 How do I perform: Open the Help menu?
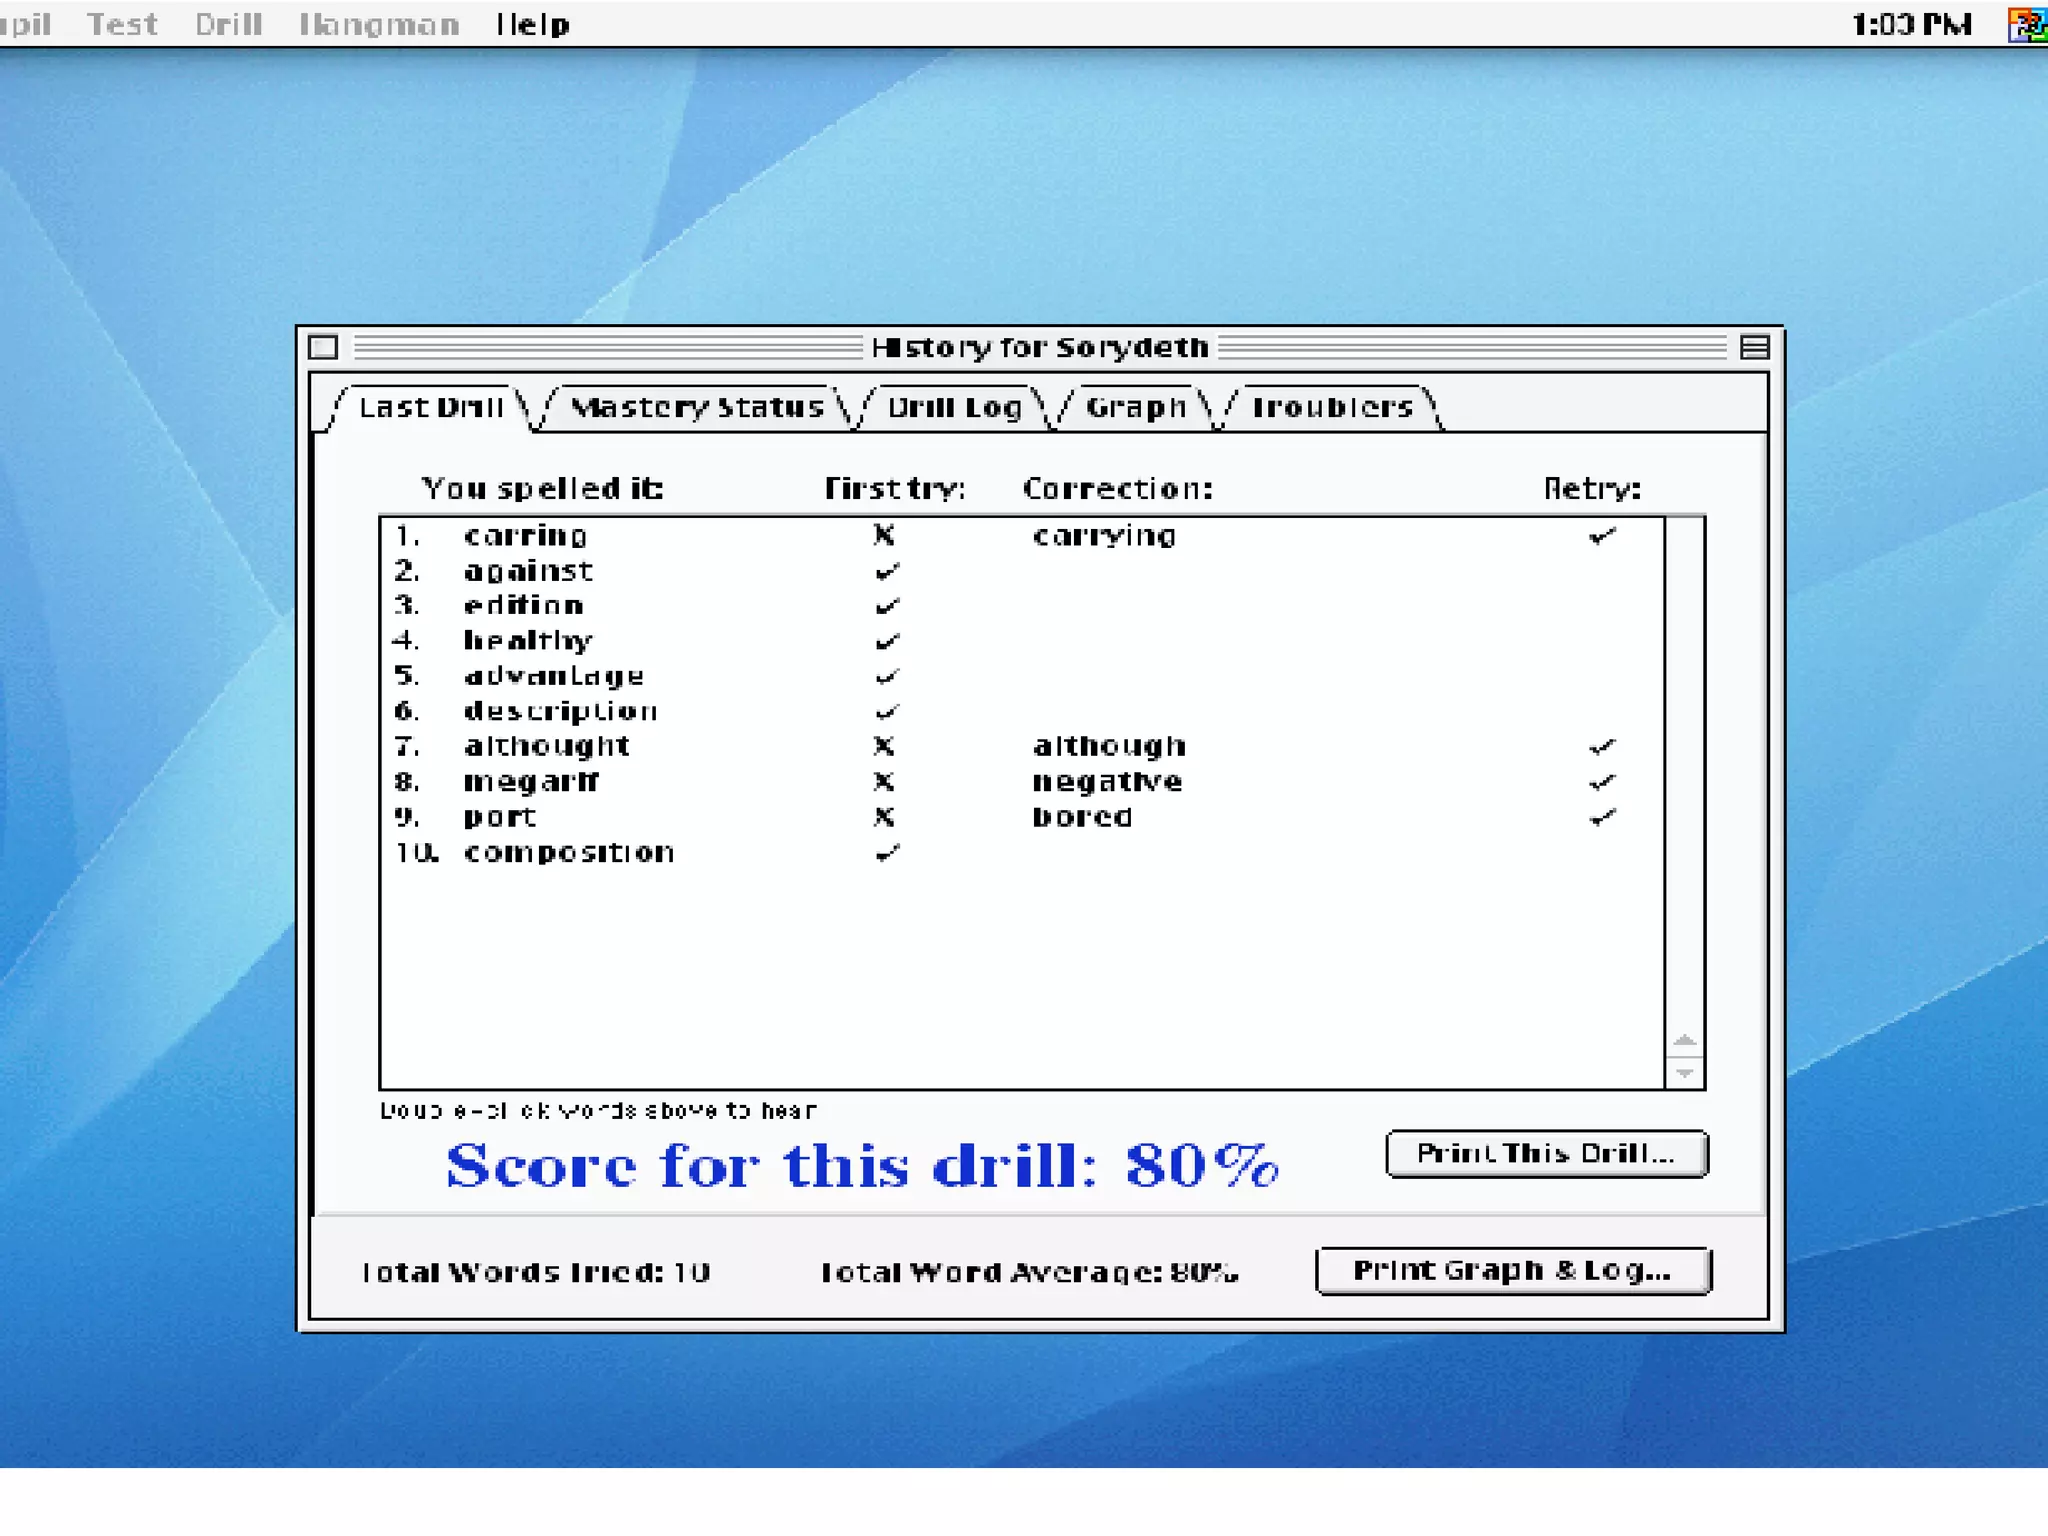(532, 24)
